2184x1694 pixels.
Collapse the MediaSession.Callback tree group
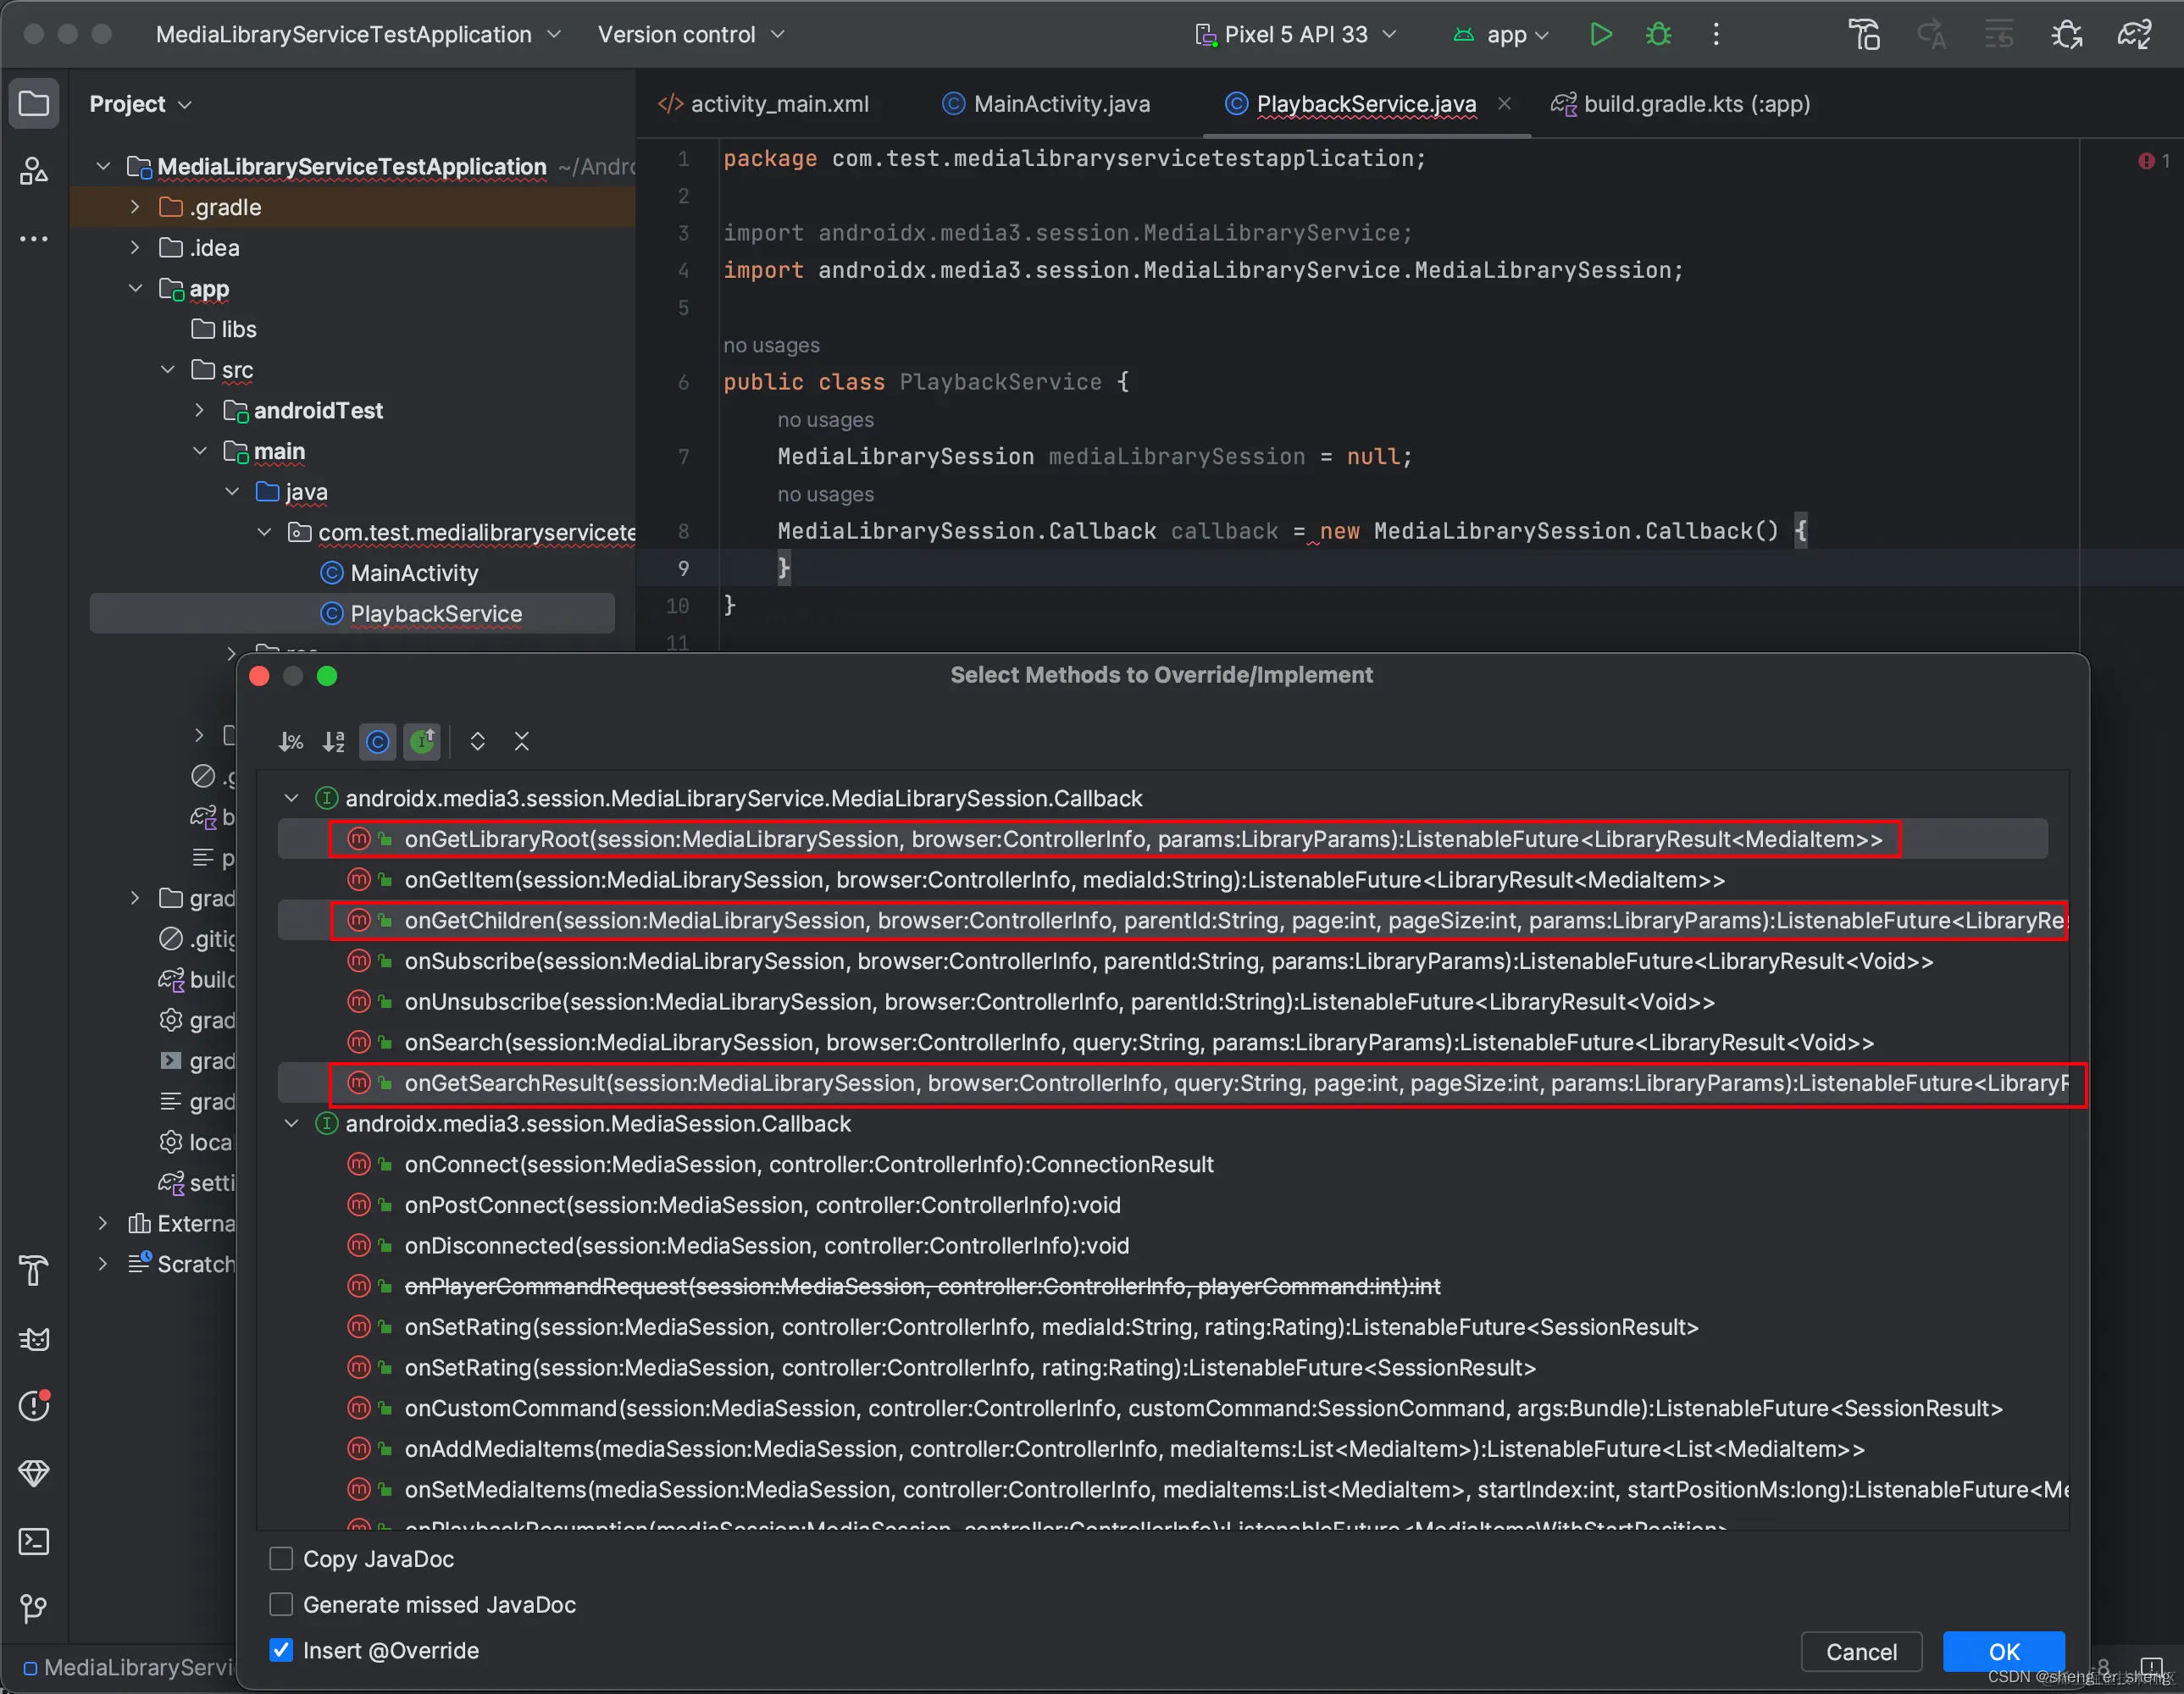coord(291,1123)
